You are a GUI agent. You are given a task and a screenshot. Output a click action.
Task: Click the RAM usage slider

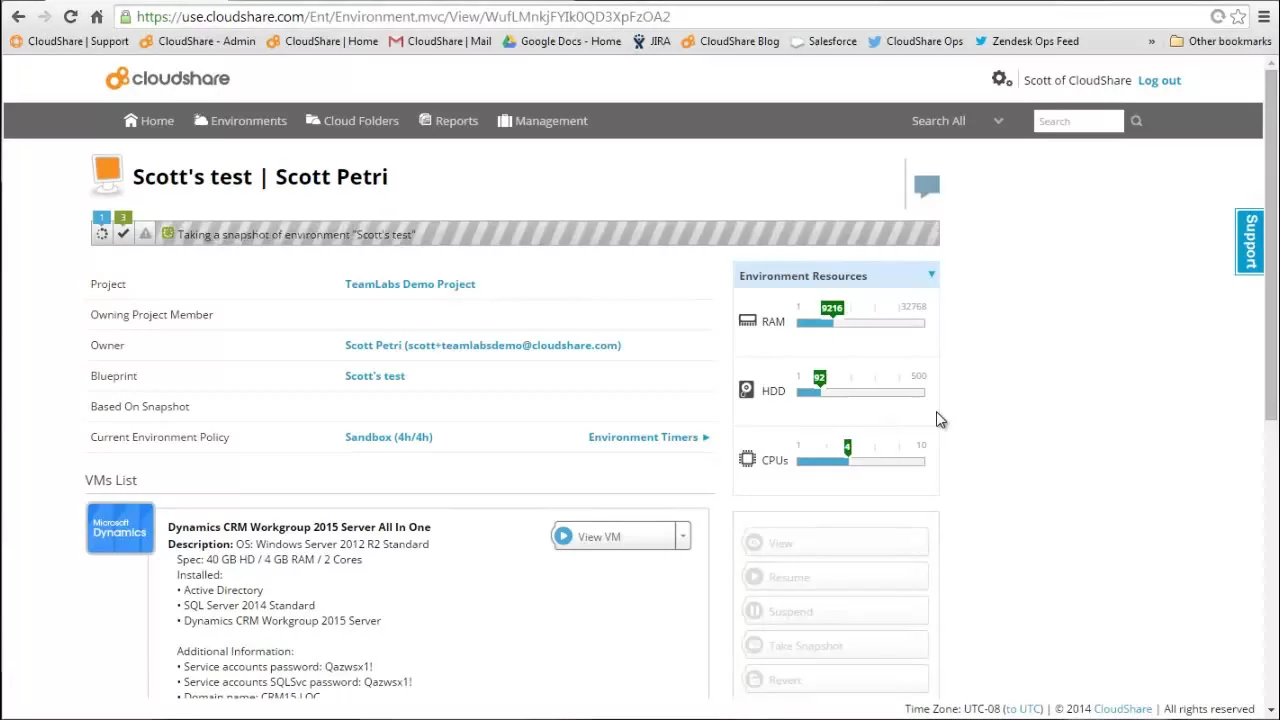pos(860,323)
